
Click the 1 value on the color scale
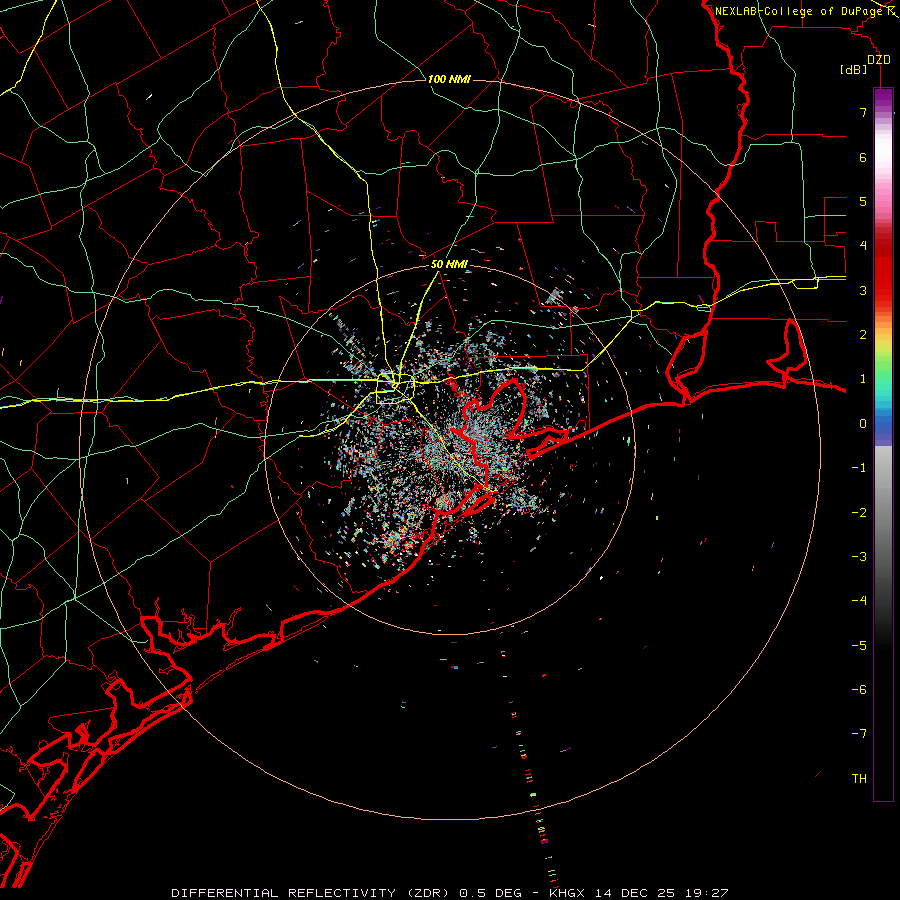[863, 379]
